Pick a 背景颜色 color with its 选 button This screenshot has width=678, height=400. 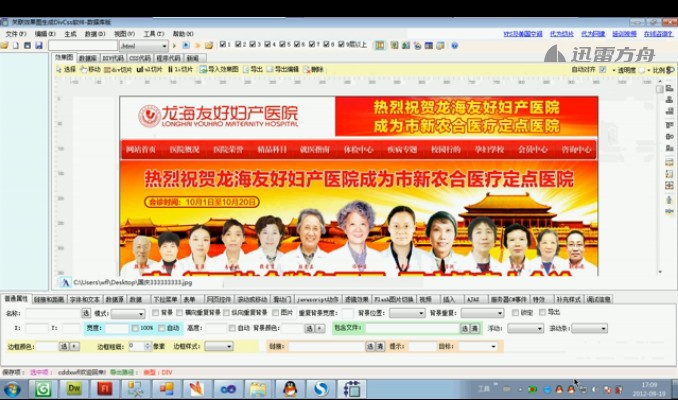pyautogui.click(x=310, y=329)
